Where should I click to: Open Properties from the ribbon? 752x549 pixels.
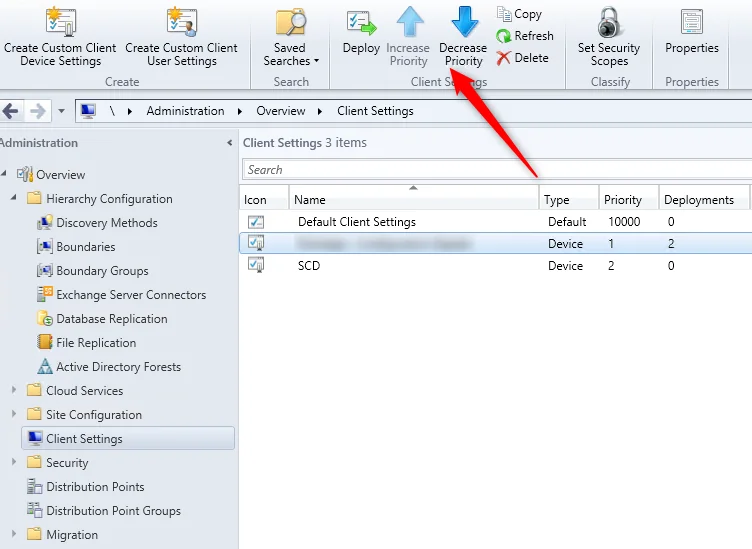click(692, 32)
